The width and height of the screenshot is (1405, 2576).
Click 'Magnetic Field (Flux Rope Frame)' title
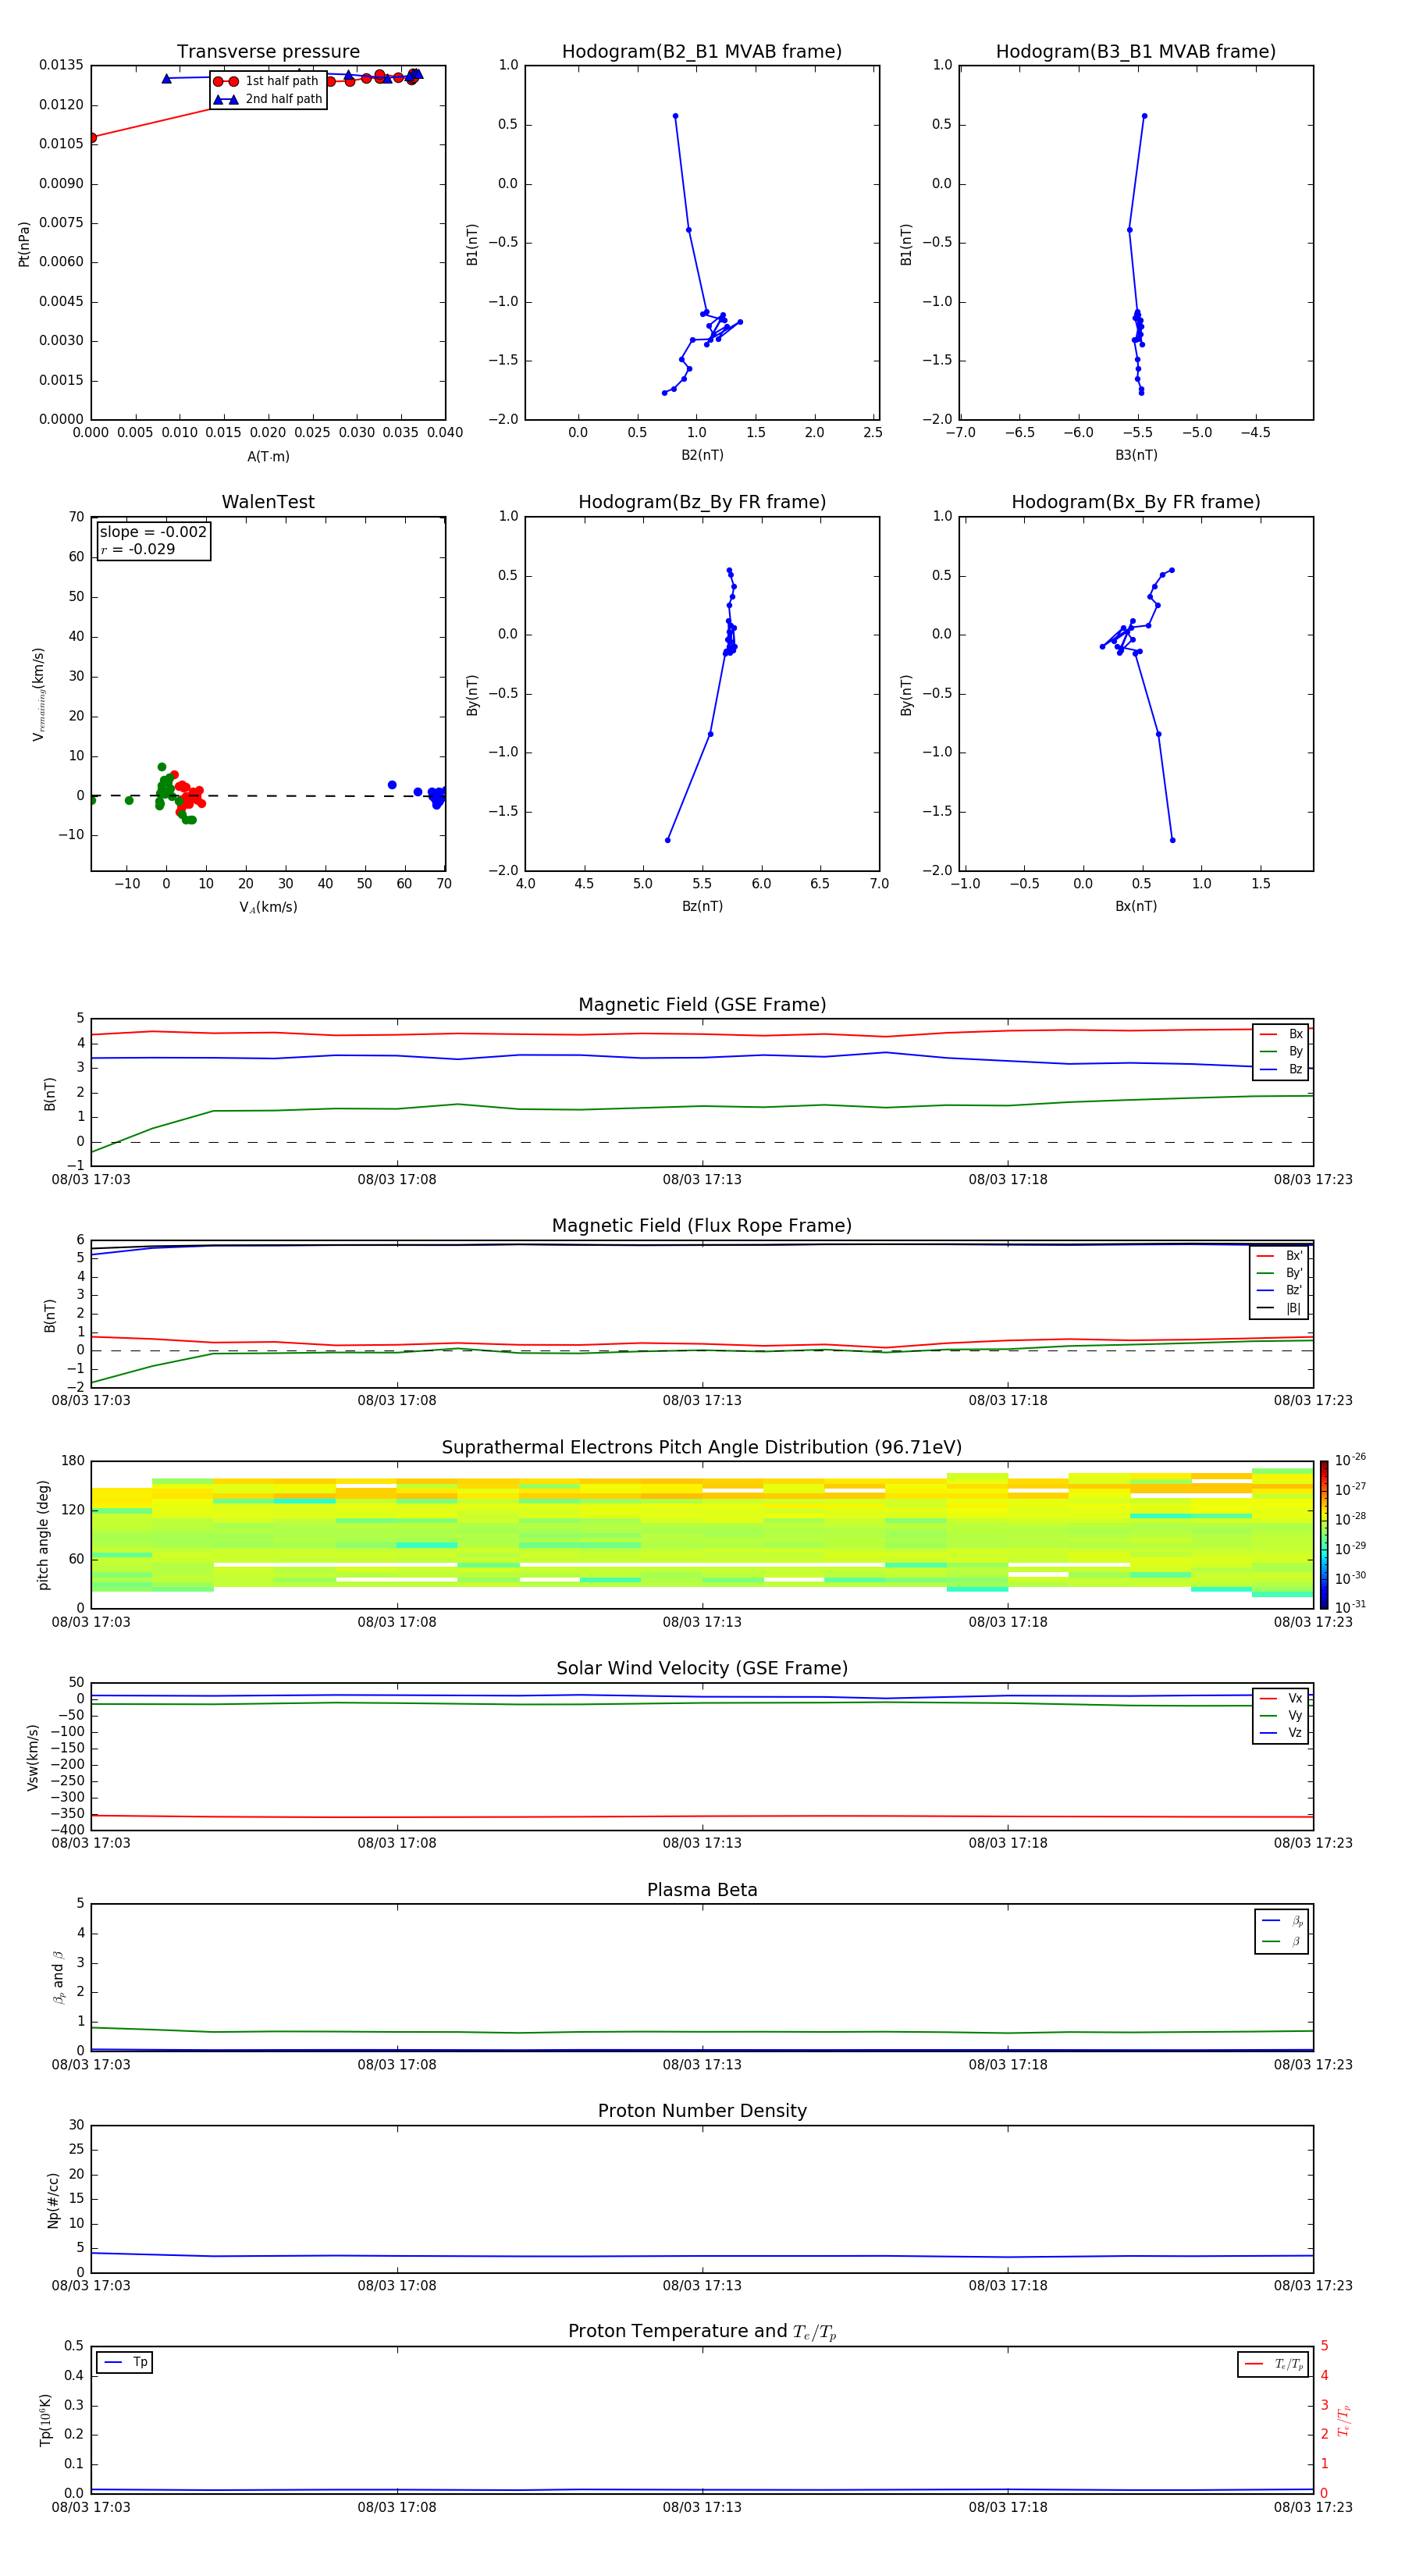tap(702, 1226)
